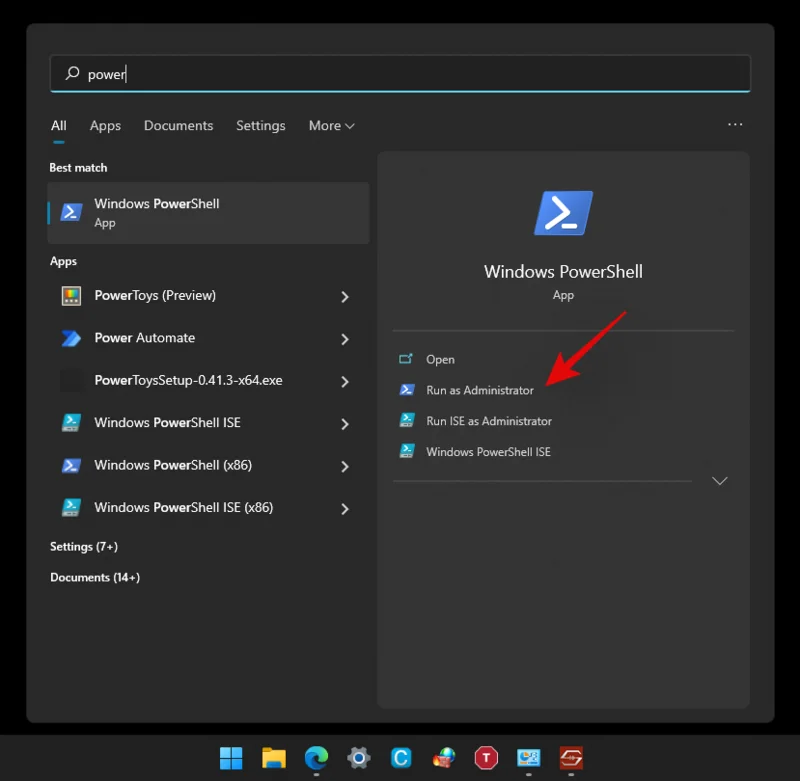The height and width of the screenshot is (781, 800).
Task: Click the Windows PowerShell icon under Best match
Action: (71, 212)
